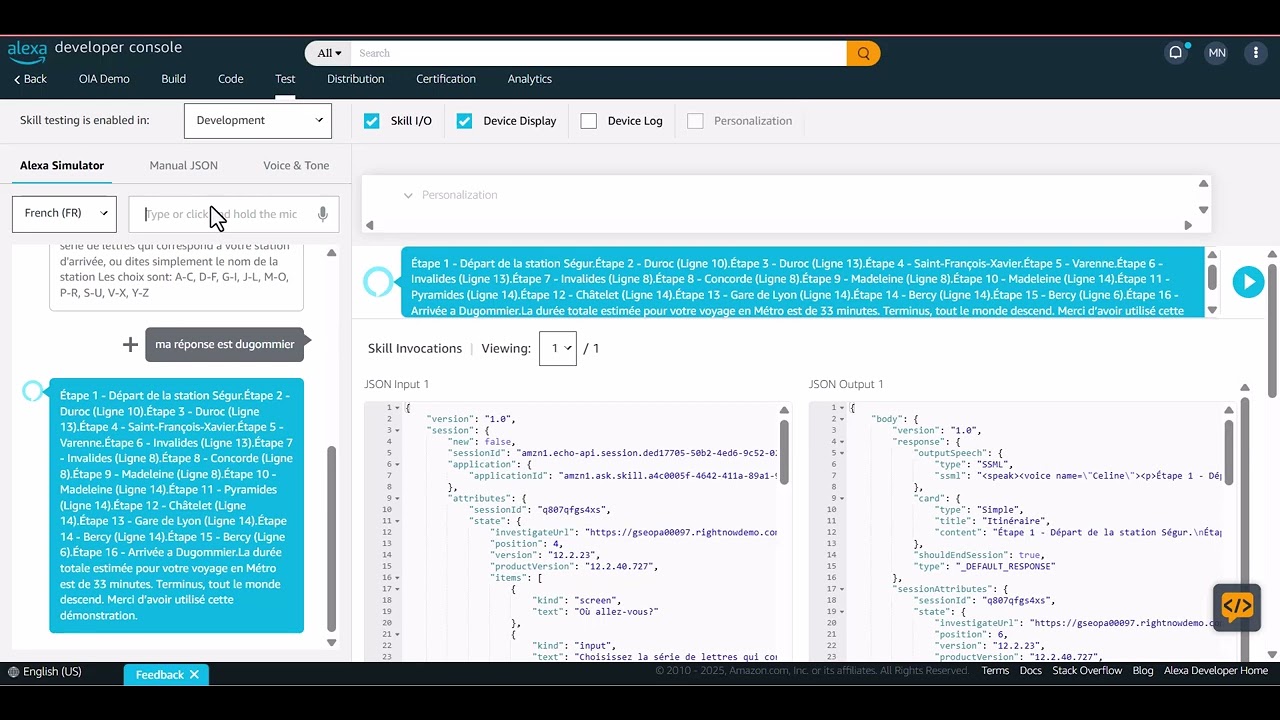Click the down arrow of the main right page scrollbar
The width and height of the screenshot is (1280, 720).
[x=1272, y=655]
